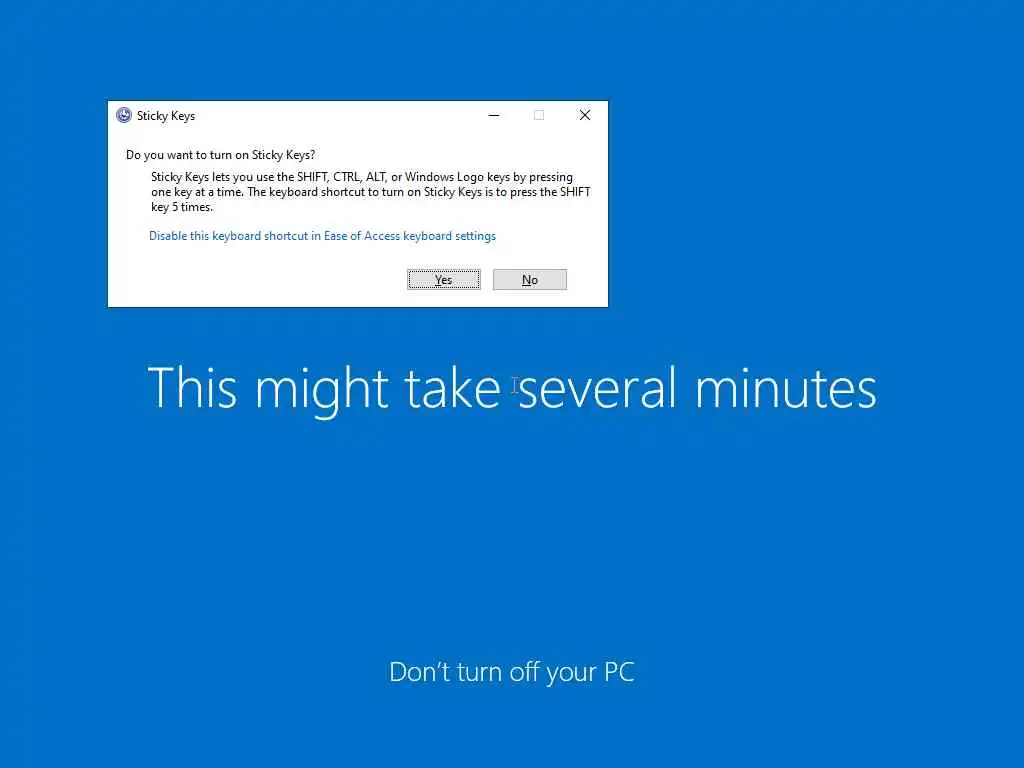Click blank white space left of Yes button
The height and width of the screenshot is (768, 1024).
[x=261, y=280]
